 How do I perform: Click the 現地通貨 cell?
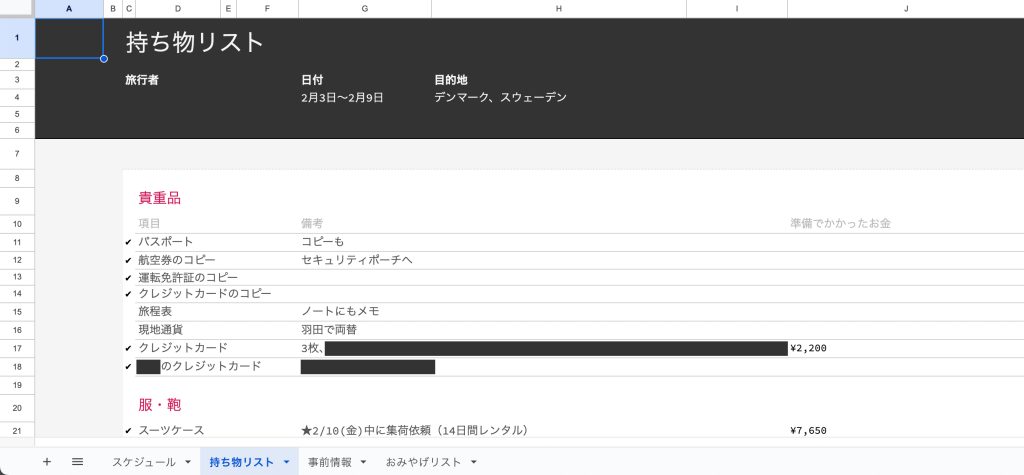tap(160, 330)
